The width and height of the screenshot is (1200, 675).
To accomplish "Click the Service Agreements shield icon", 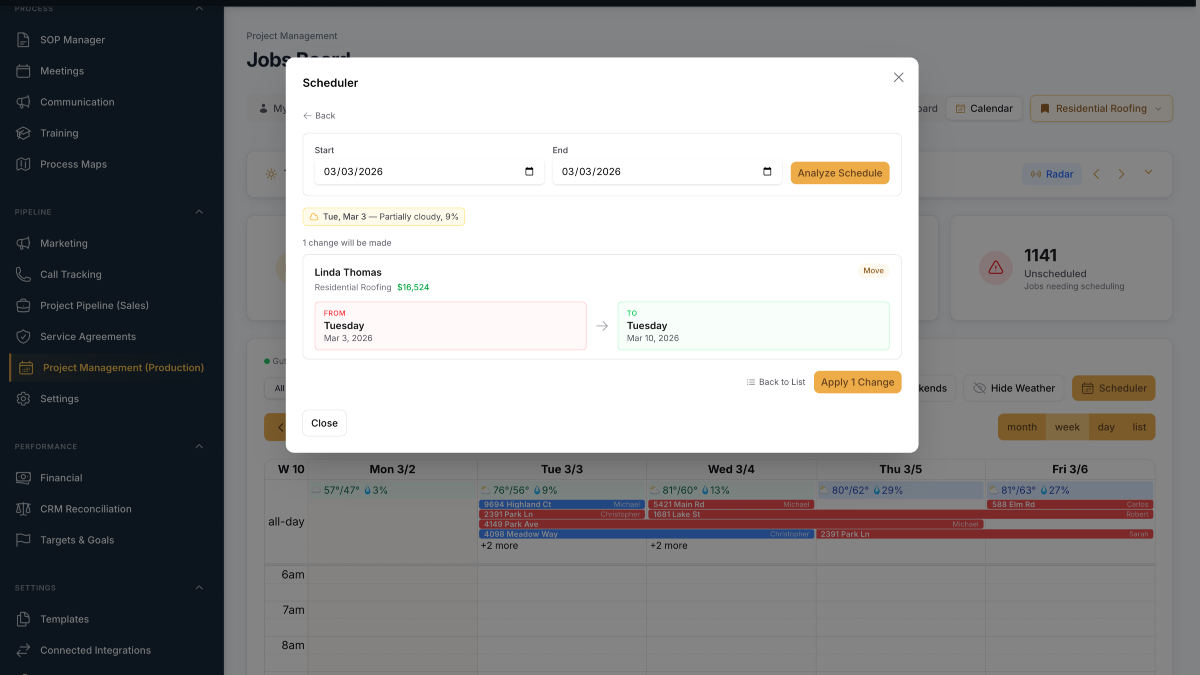I will (x=23, y=336).
